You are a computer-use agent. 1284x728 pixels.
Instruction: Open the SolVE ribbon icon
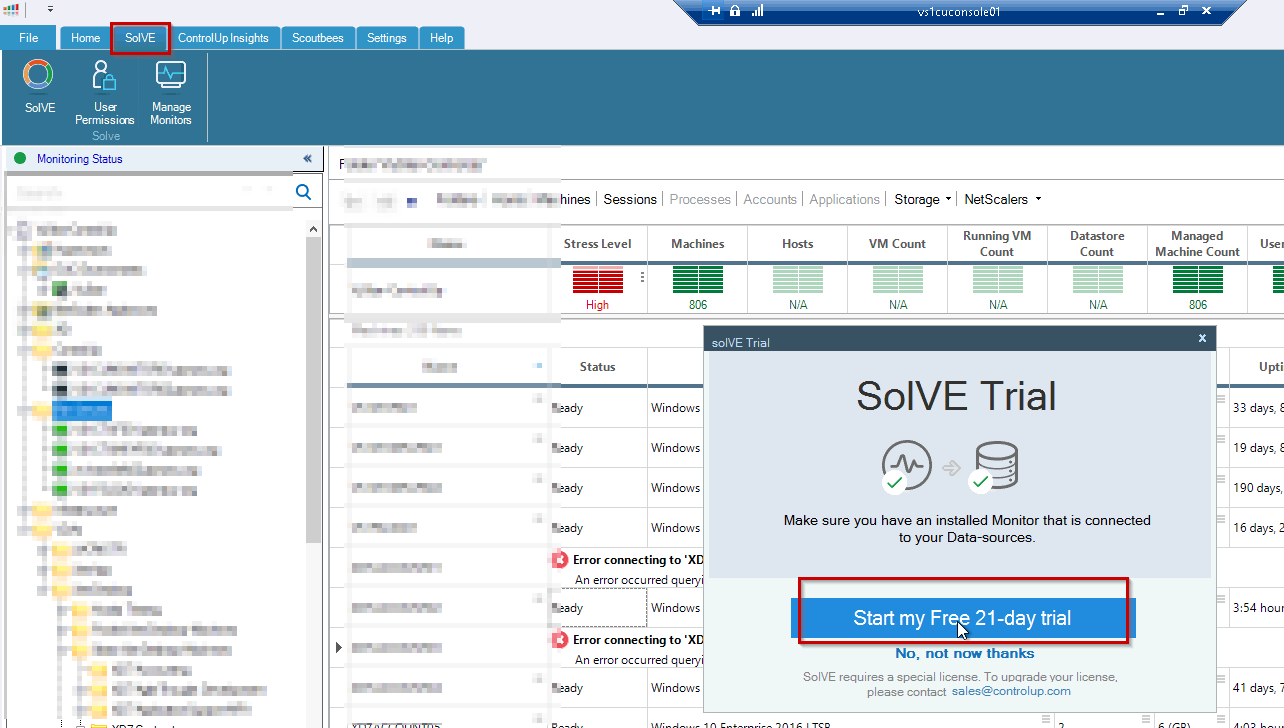pos(39,87)
